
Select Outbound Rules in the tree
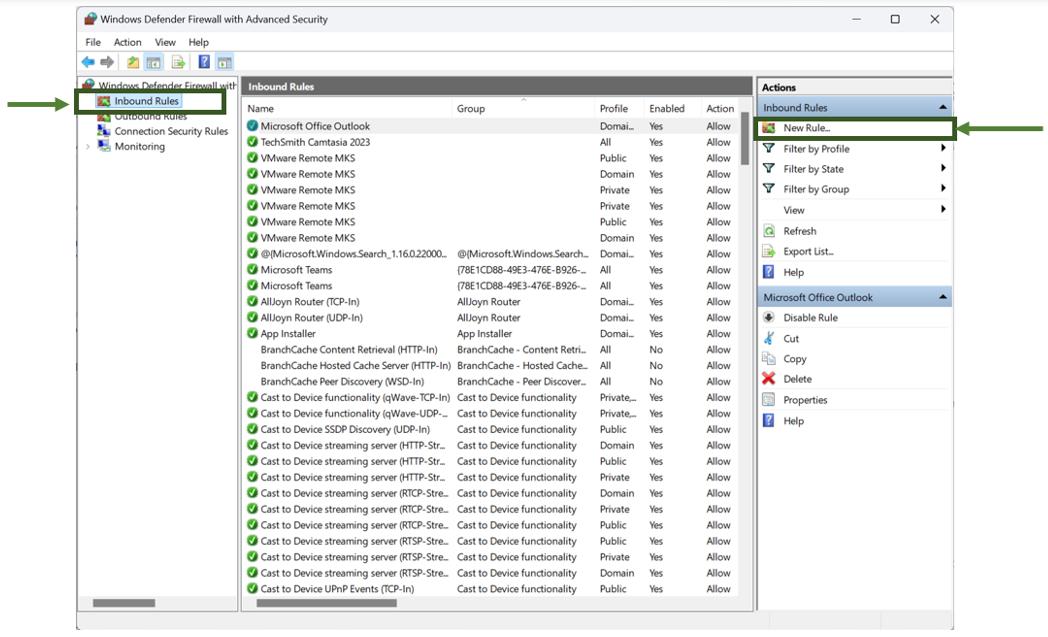point(150,117)
